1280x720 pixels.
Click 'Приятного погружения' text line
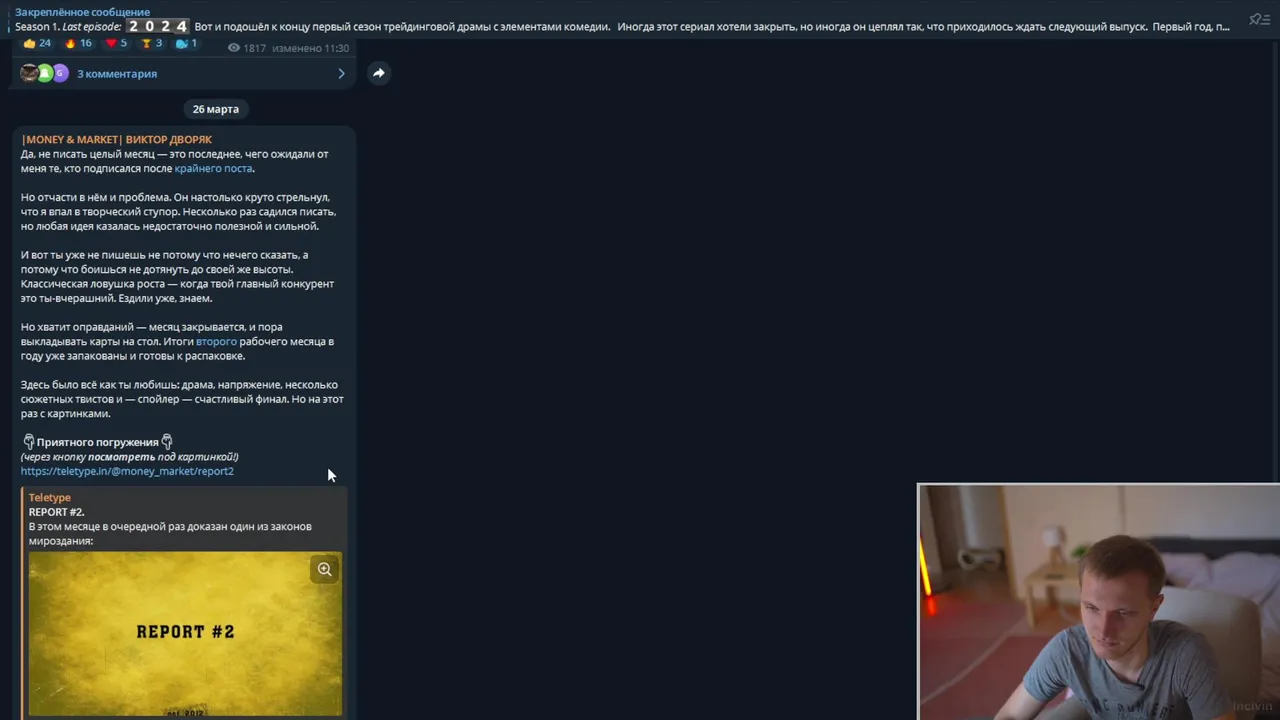pos(97,442)
